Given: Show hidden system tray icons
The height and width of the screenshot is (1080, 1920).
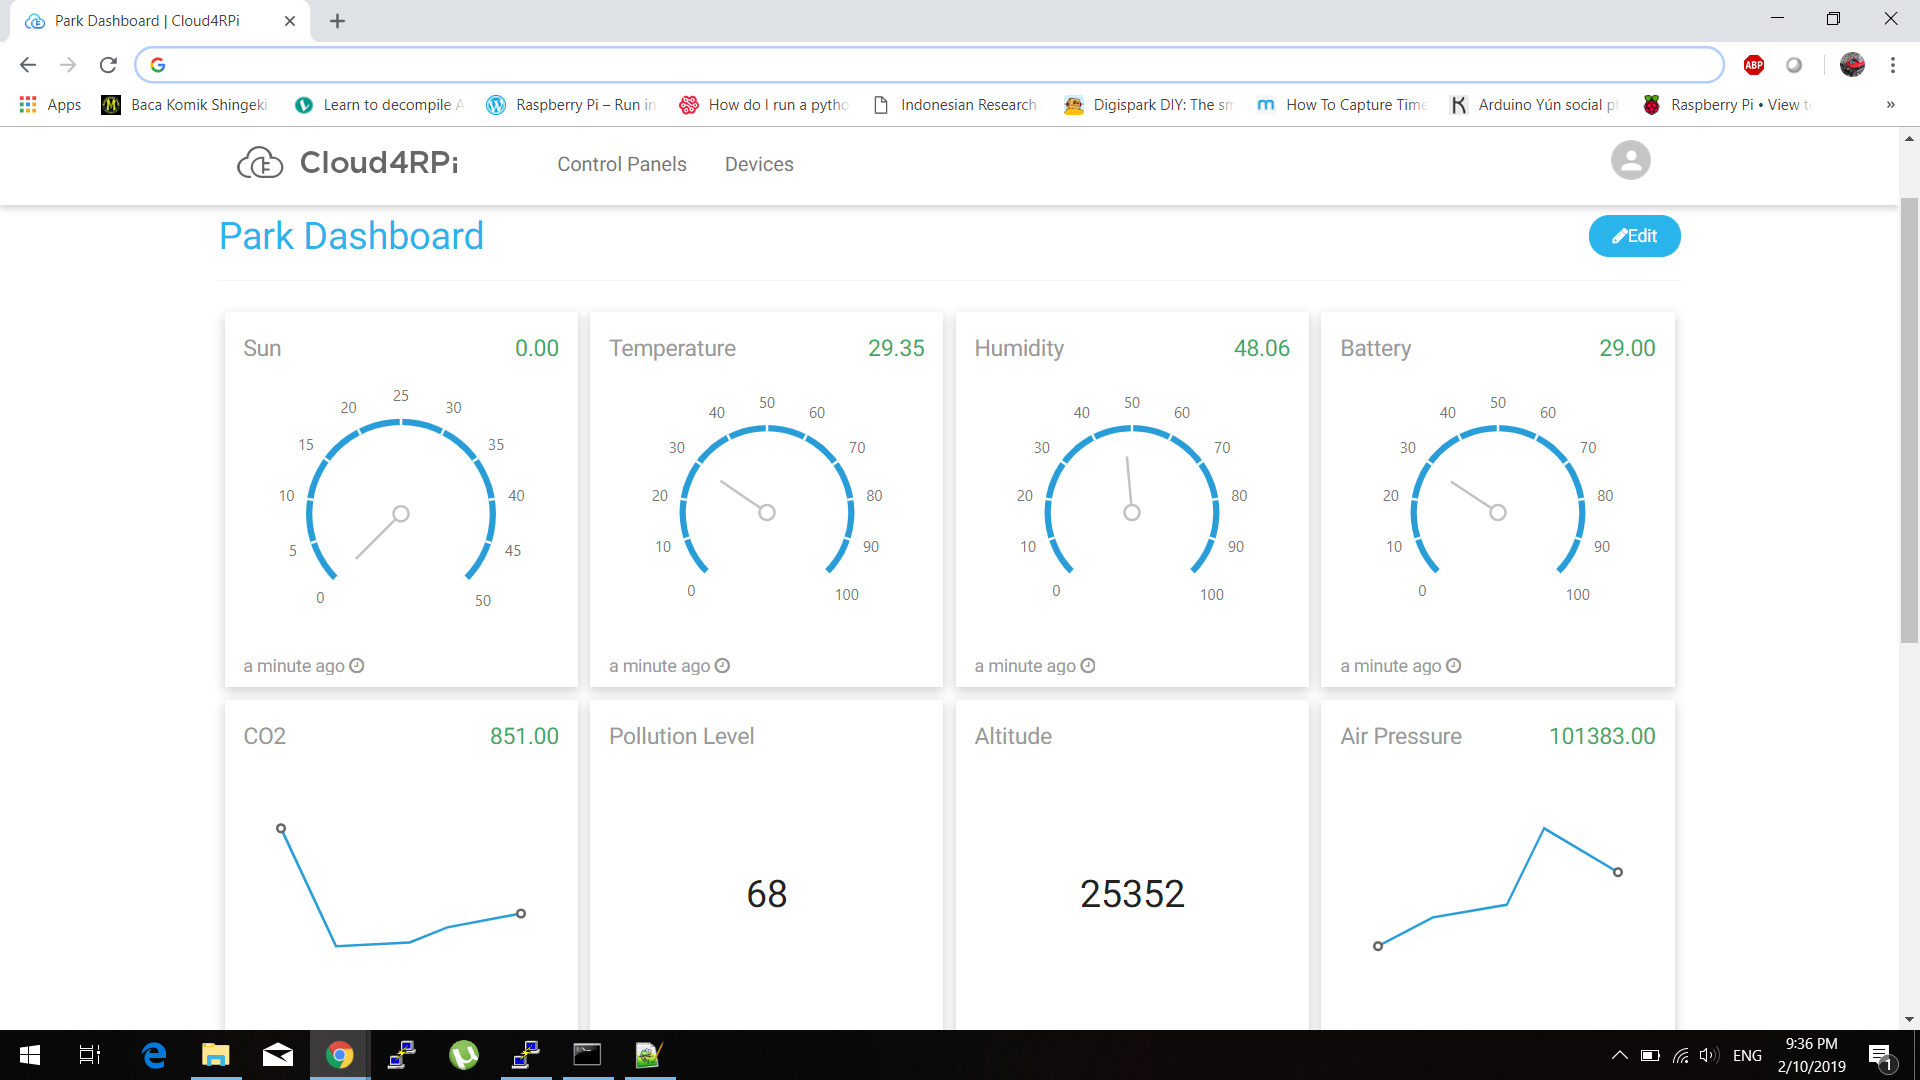Looking at the screenshot, I should pyautogui.click(x=1619, y=1056).
